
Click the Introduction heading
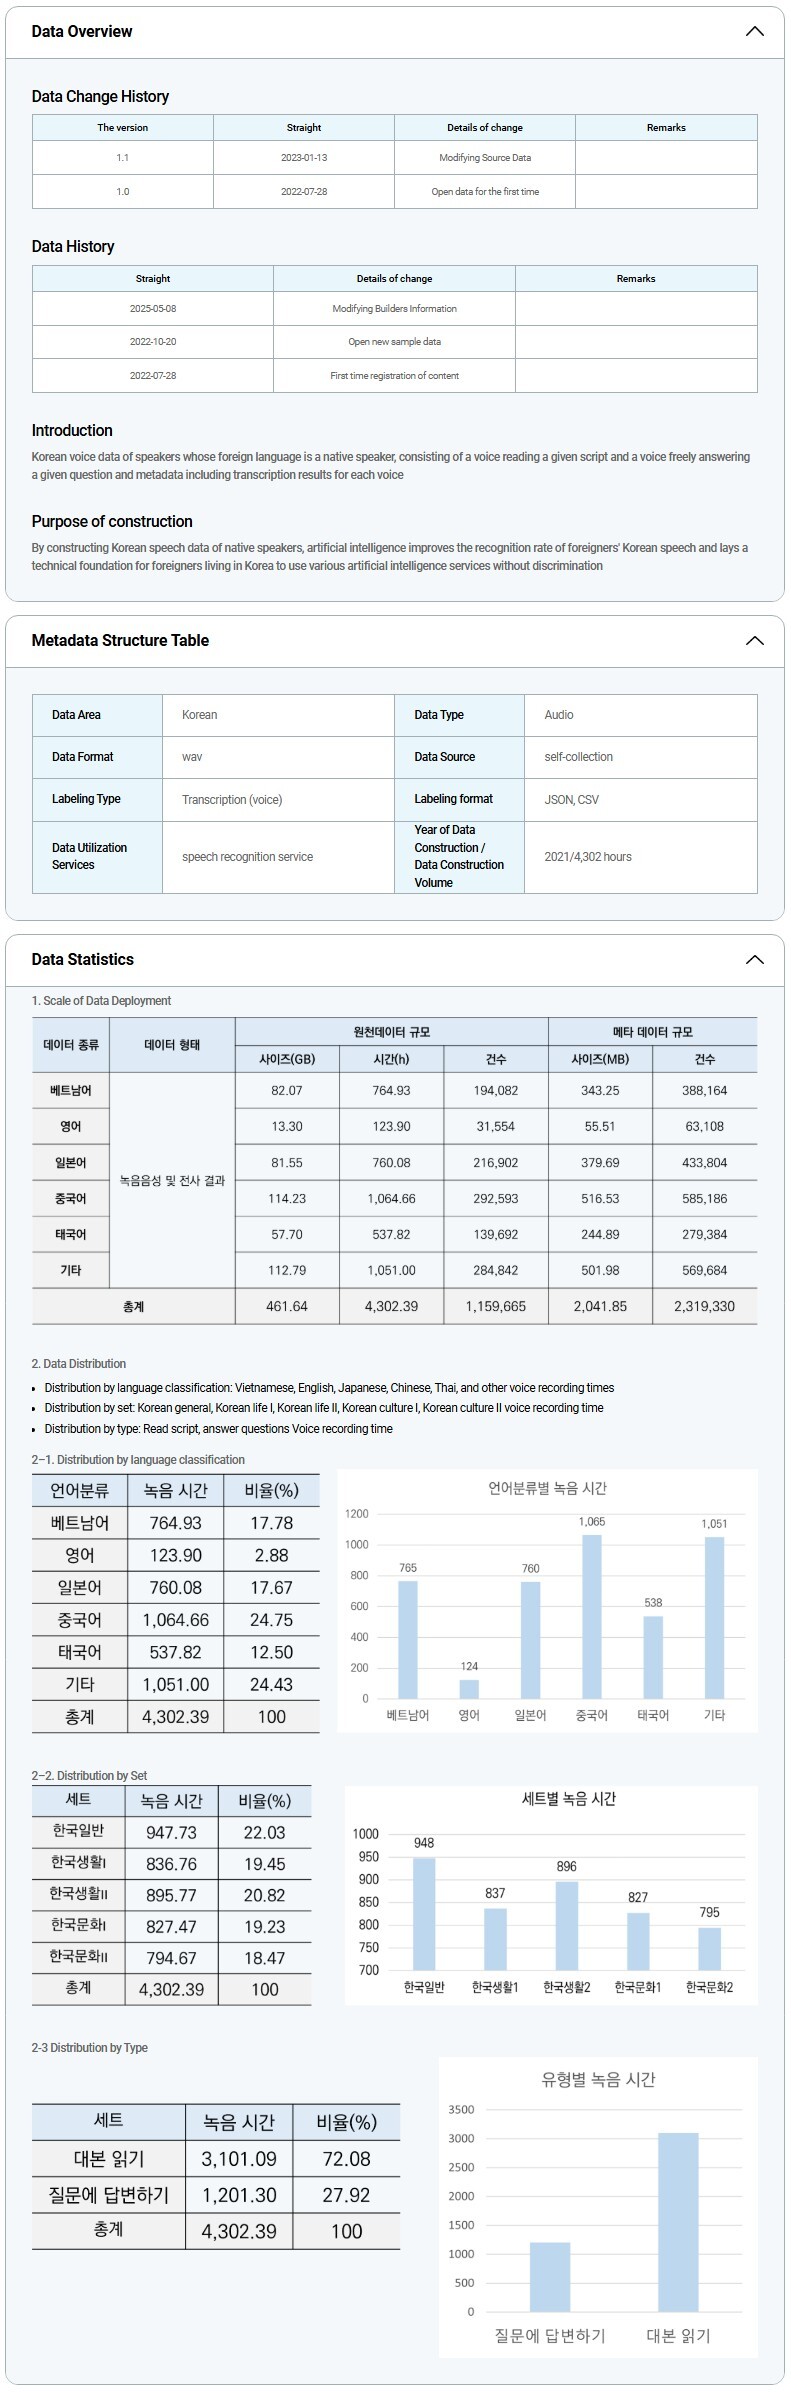click(x=72, y=430)
